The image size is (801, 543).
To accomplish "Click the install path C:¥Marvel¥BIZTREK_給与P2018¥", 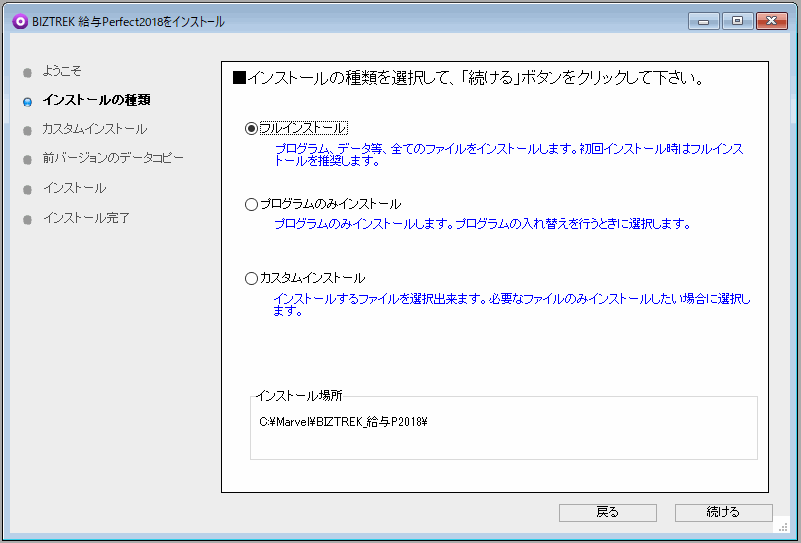I will point(343,422).
